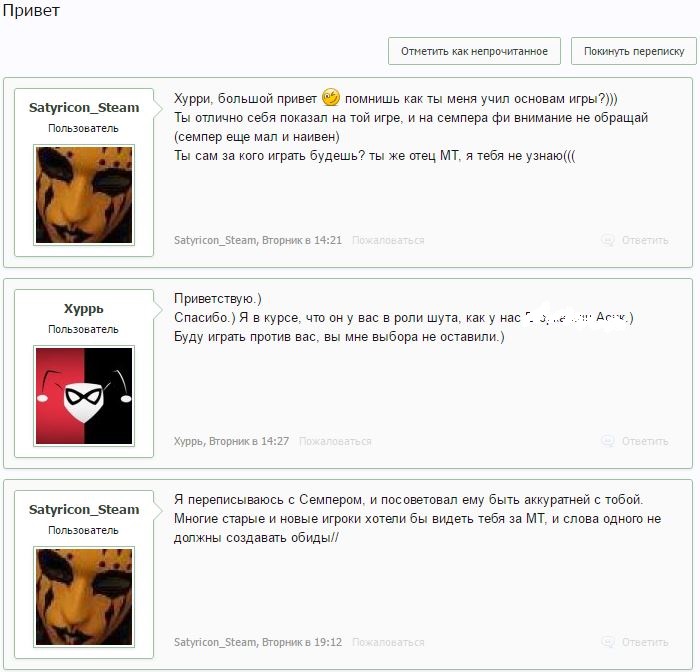Click the reply speech-bubble icon in Хуррь's message
The height and width of the screenshot is (672, 700).
point(608,441)
